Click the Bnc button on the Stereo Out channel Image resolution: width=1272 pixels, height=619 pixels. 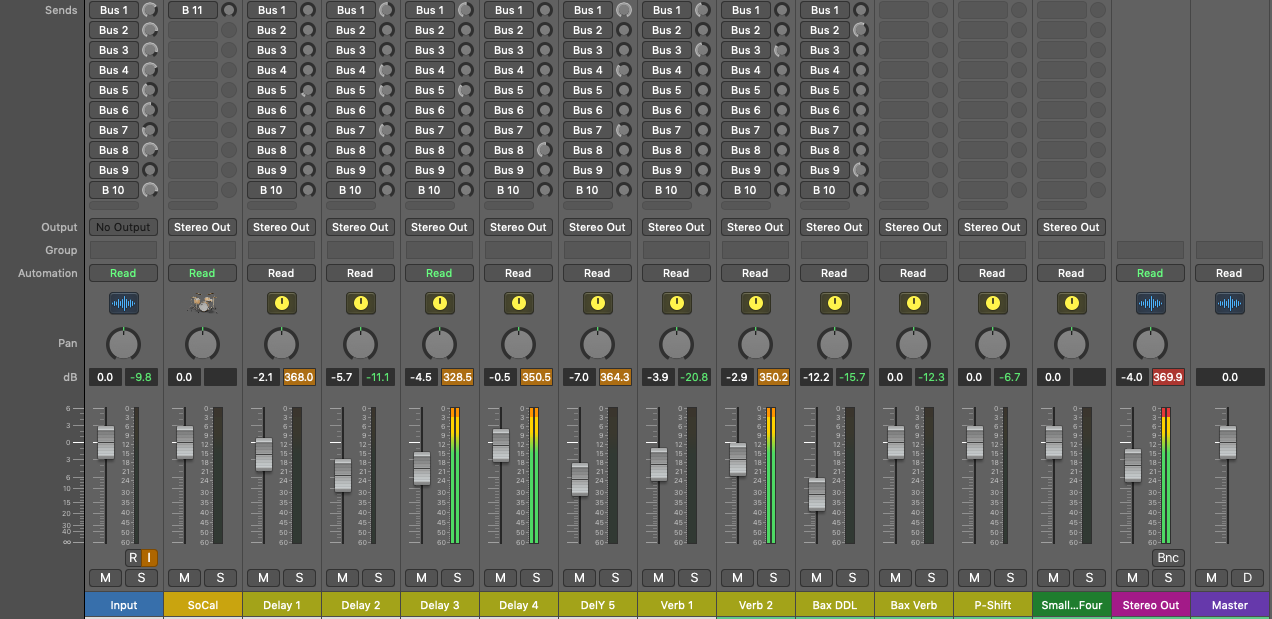[1168, 558]
